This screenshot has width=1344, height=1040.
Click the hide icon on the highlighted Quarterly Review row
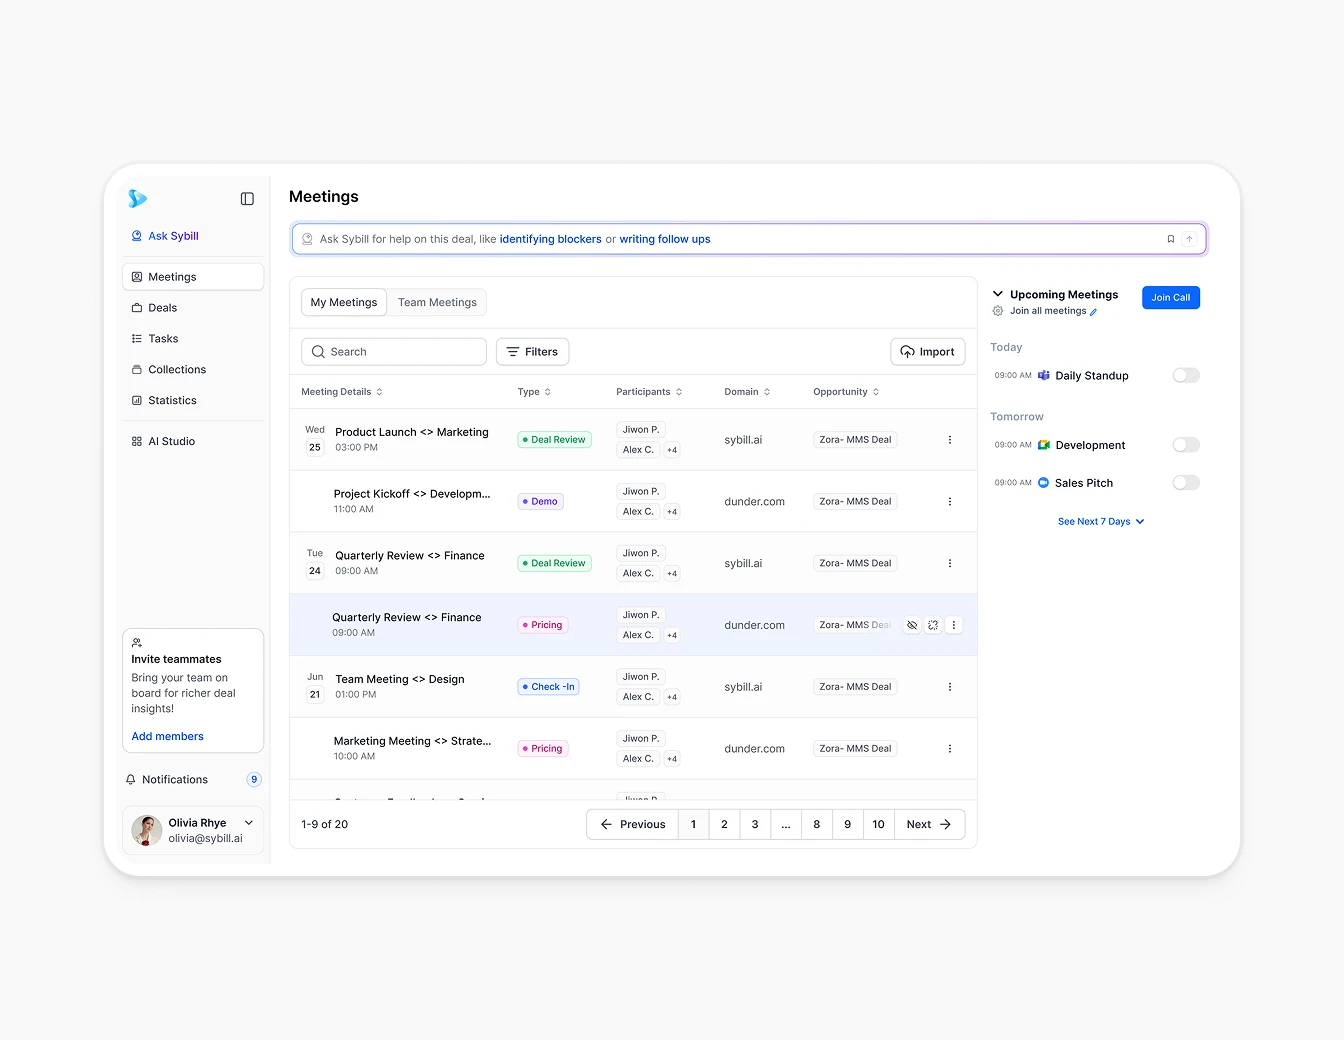pos(911,624)
